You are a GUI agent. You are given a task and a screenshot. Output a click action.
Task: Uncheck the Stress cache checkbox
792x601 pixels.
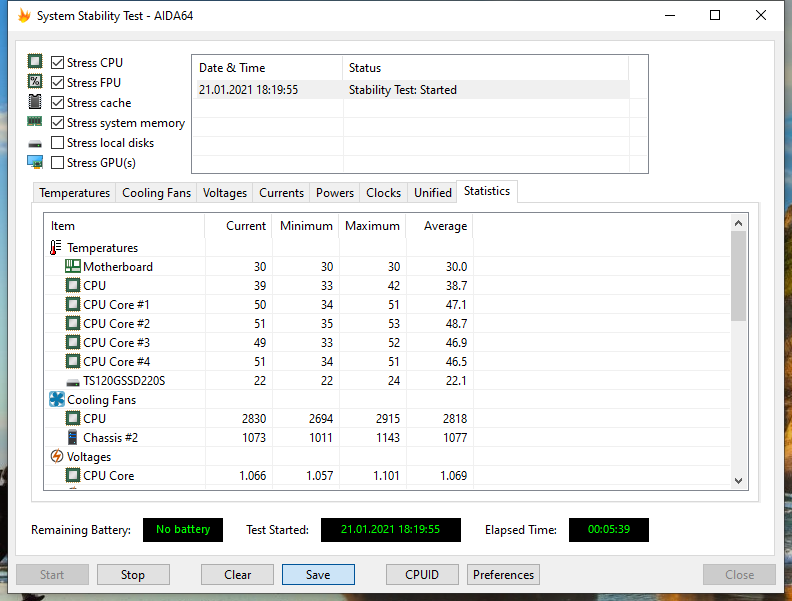[58, 103]
